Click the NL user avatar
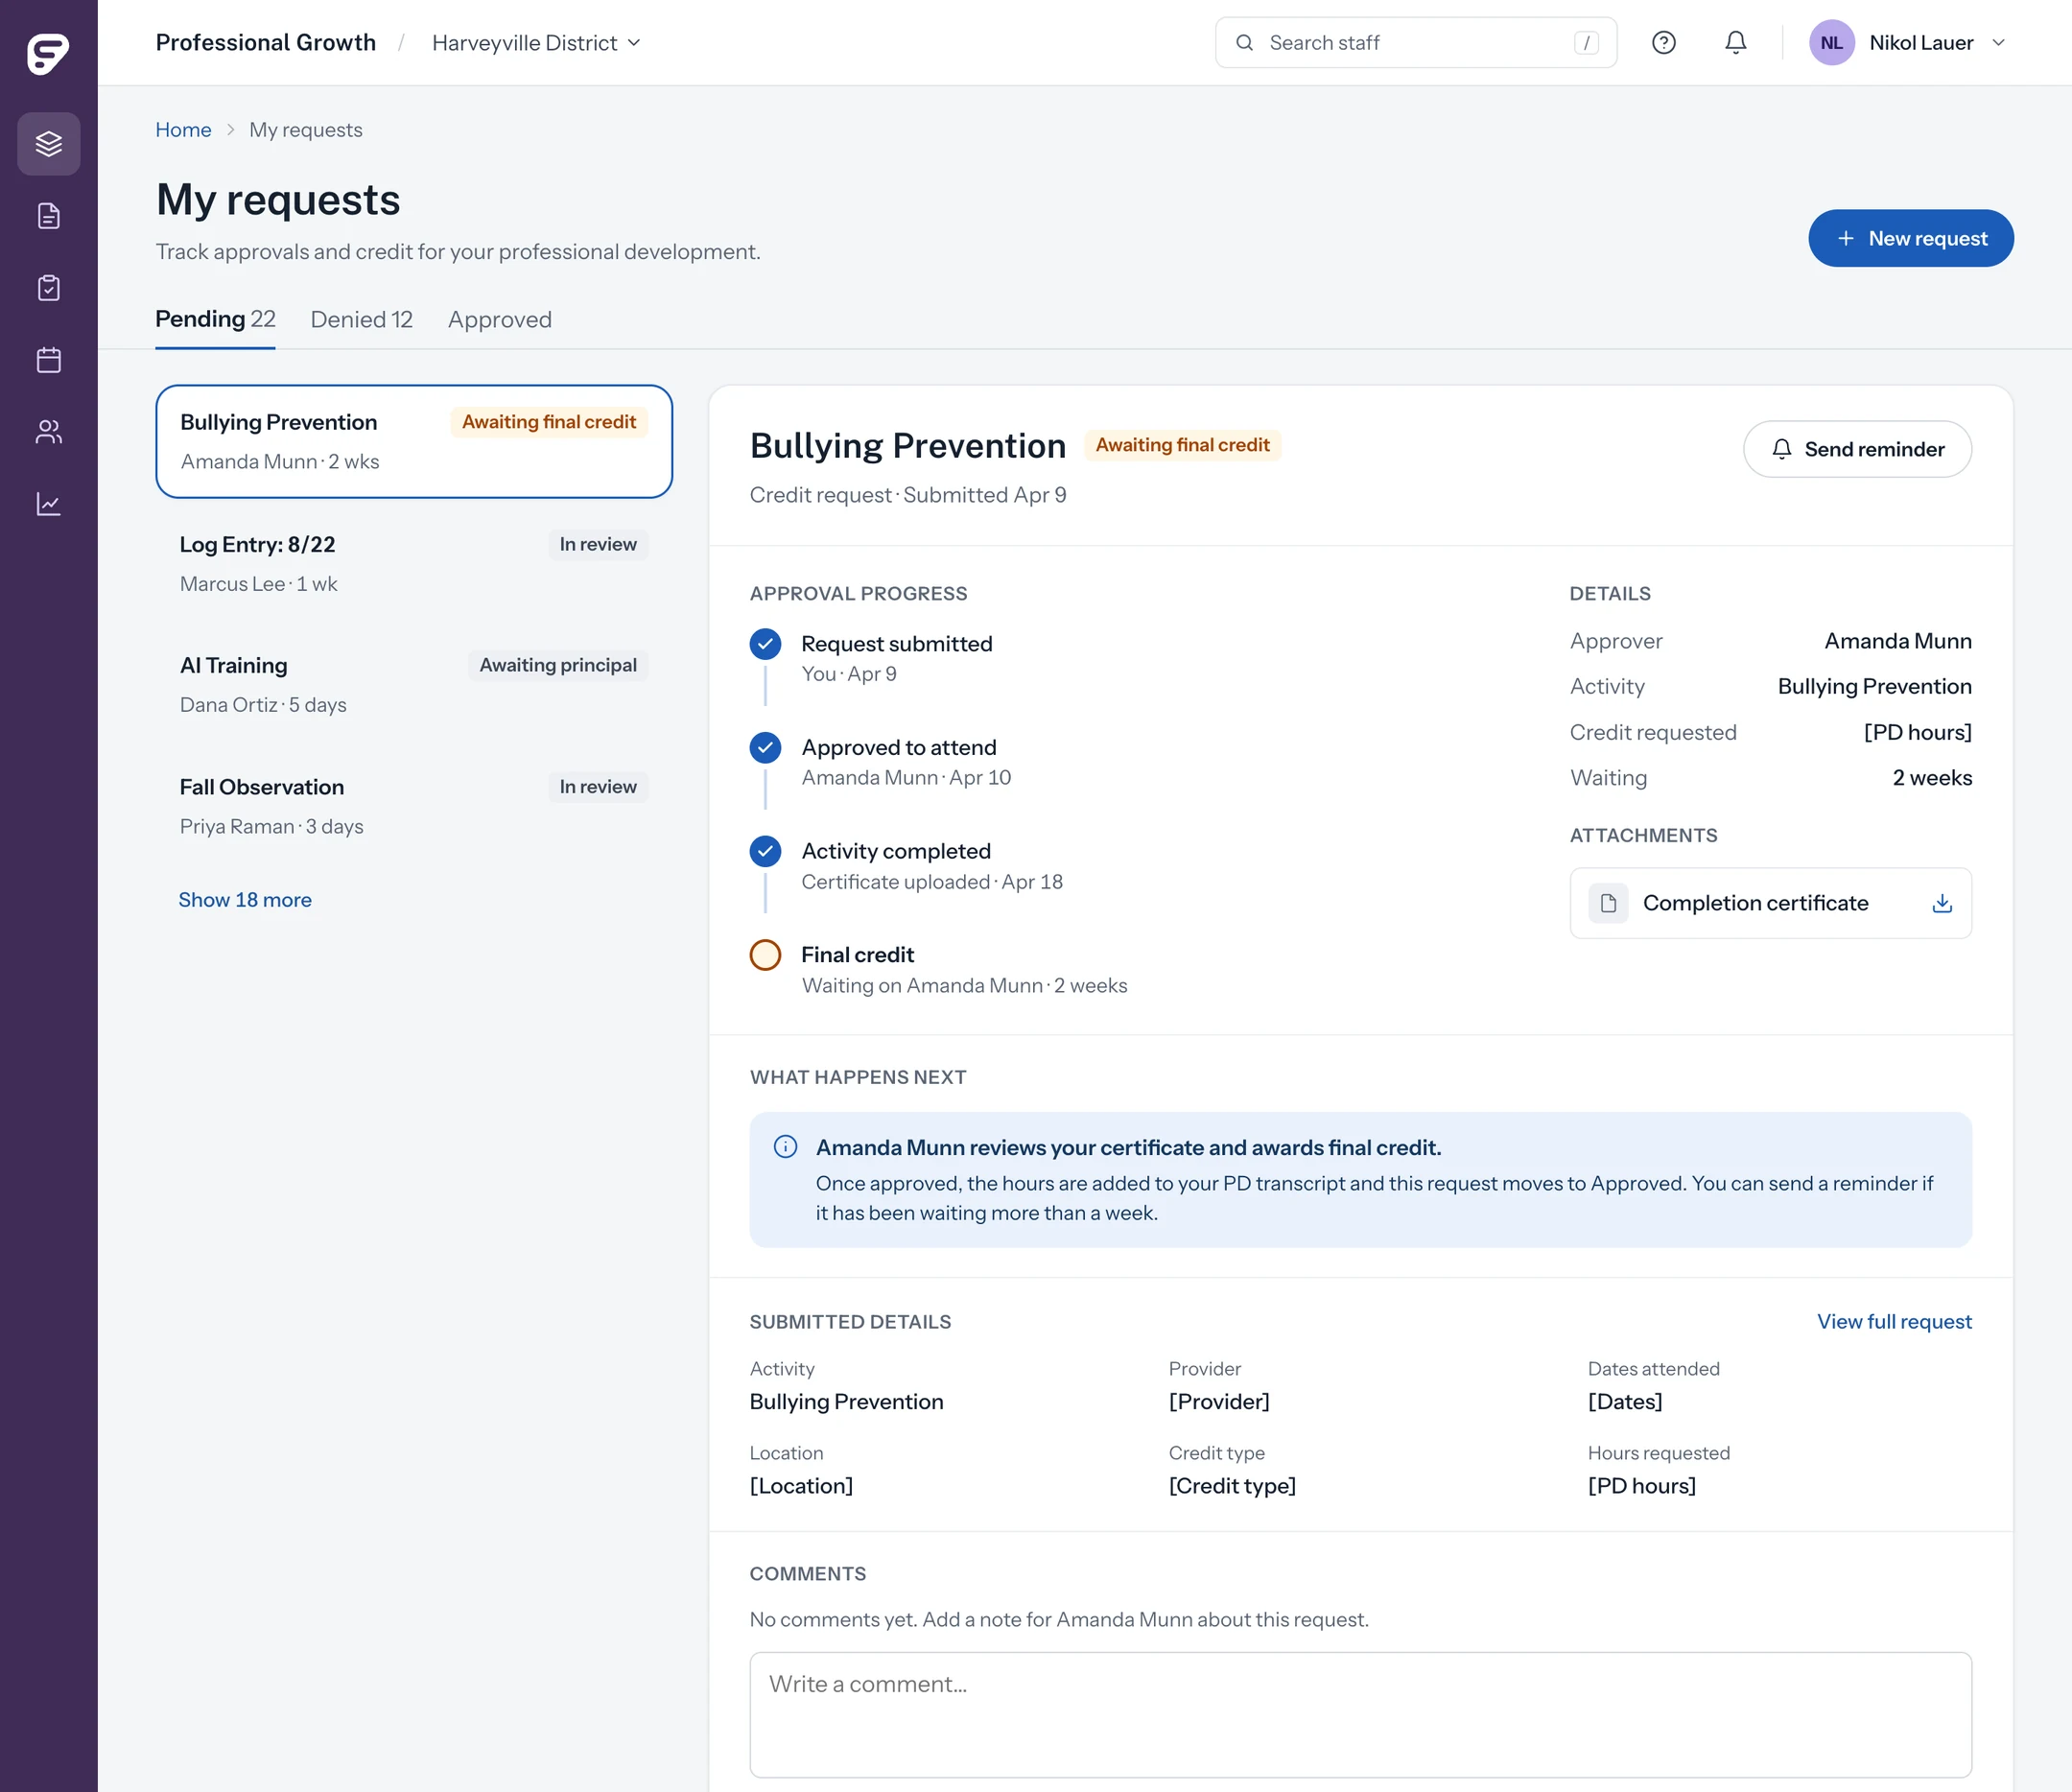This screenshot has height=1792, width=2072. point(1832,43)
